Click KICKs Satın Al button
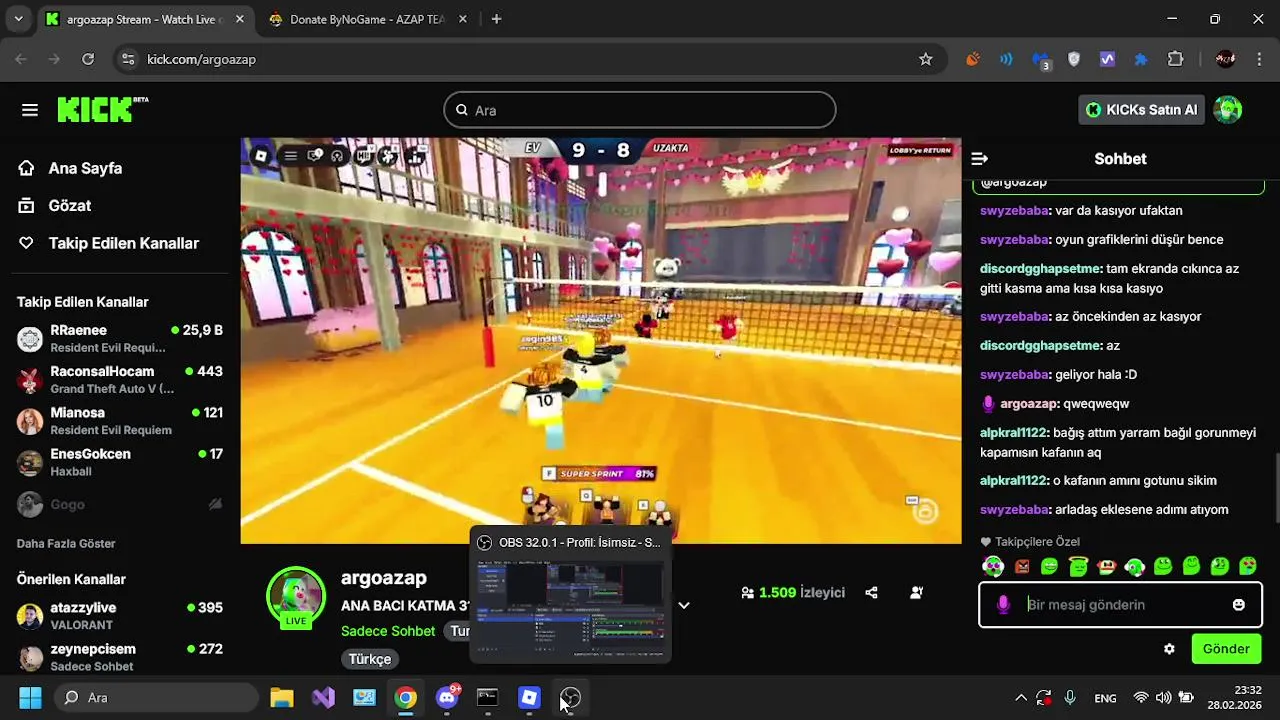The image size is (1280, 720). tap(1141, 110)
